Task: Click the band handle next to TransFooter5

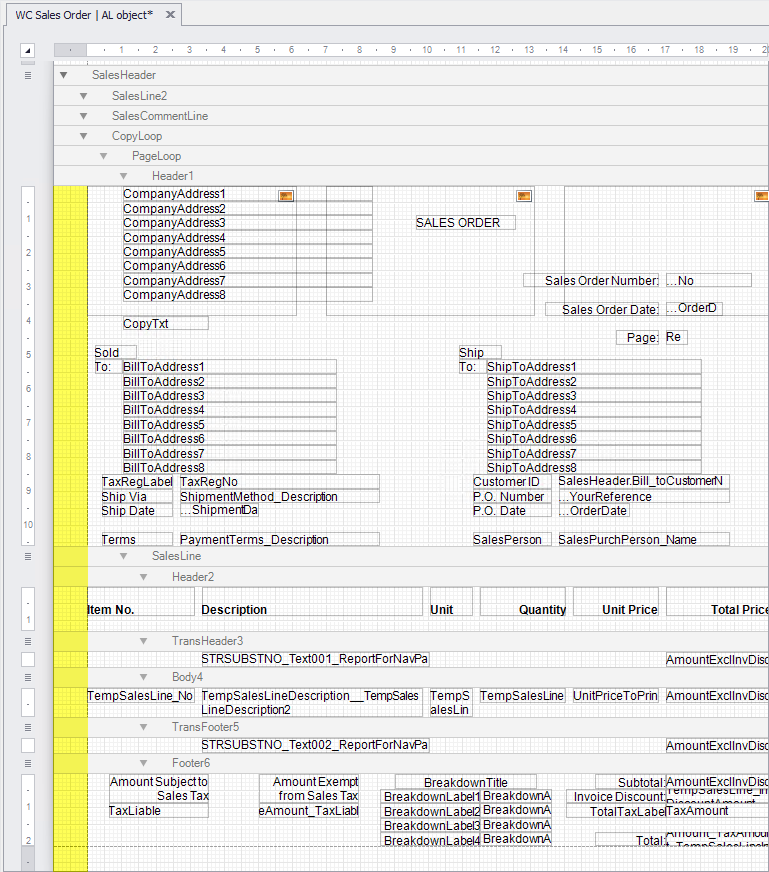Action: pyautogui.click(x=28, y=727)
